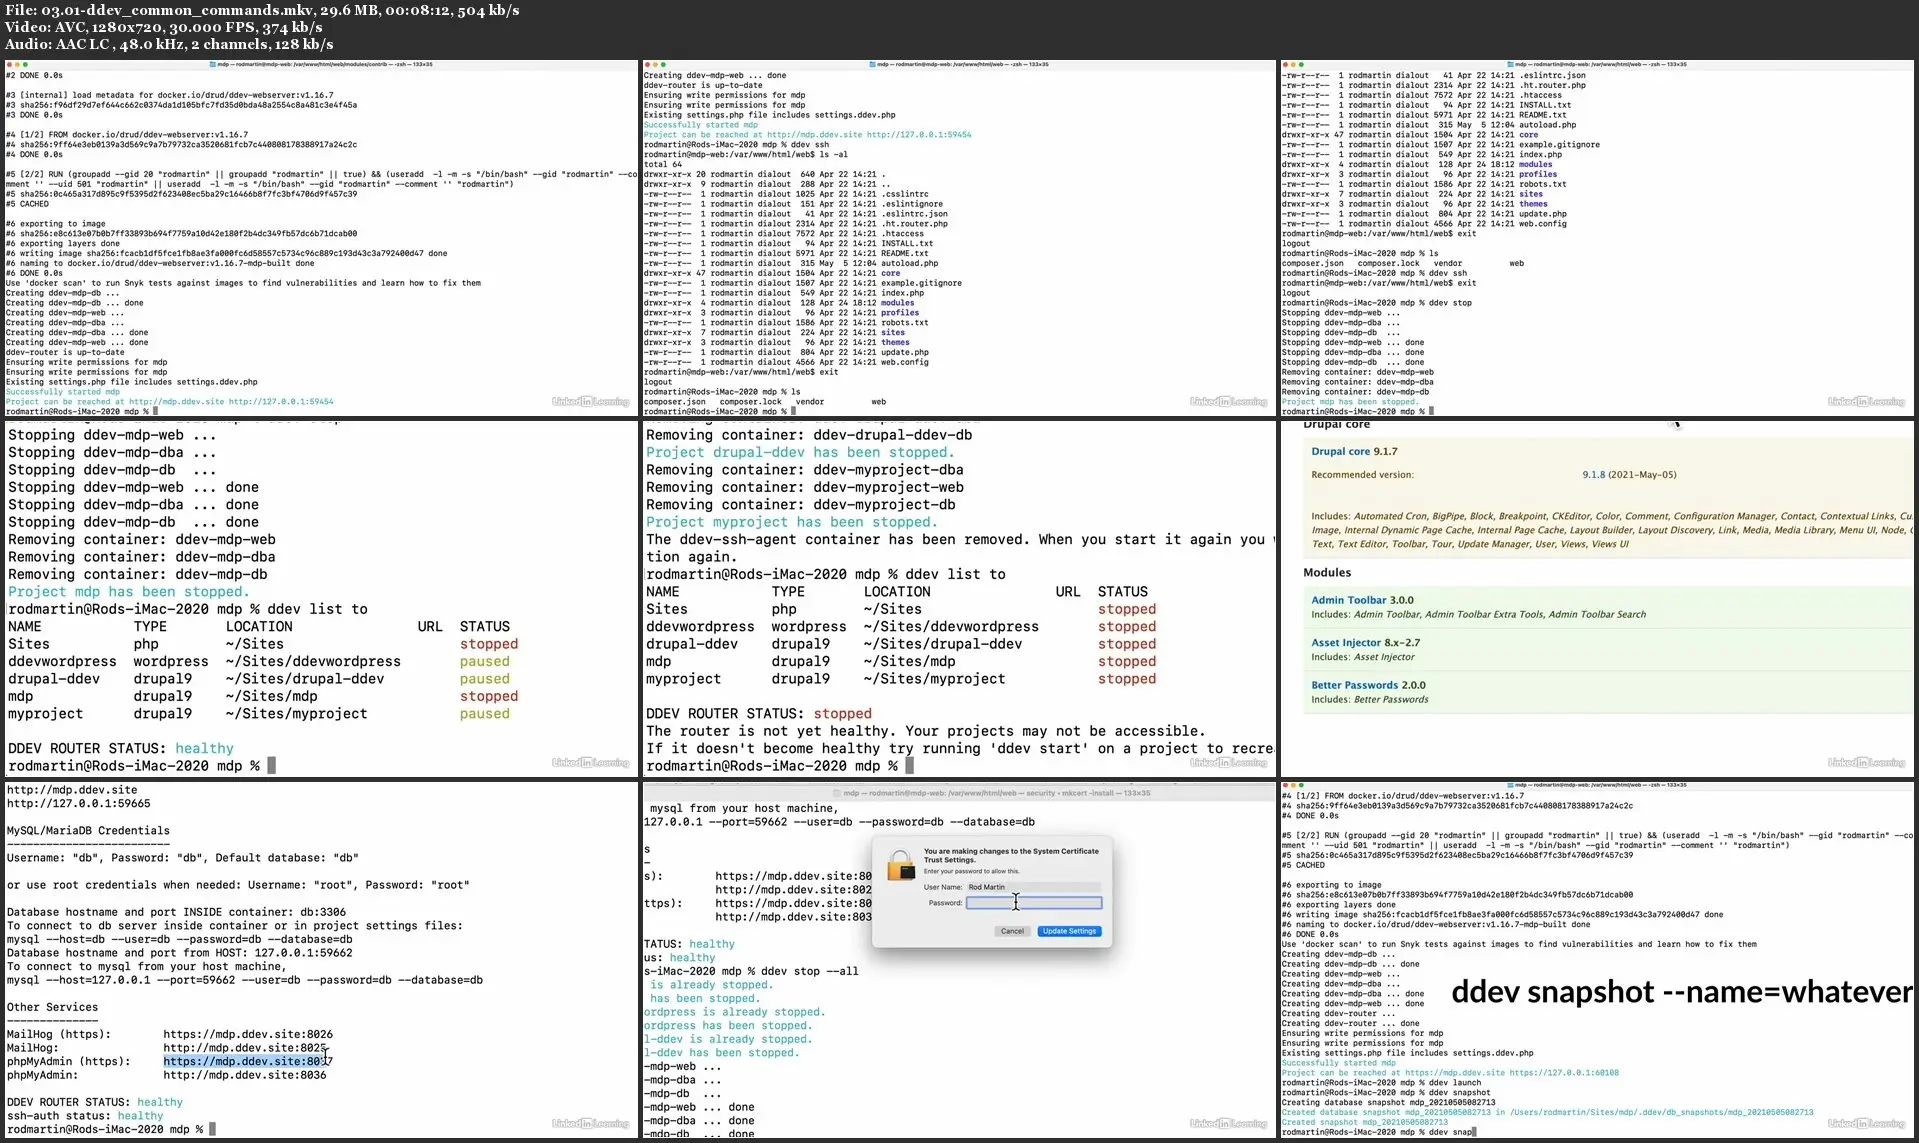The height and width of the screenshot is (1143, 1919).
Task: Click the padlock icon in the certificate dialog
Action: pyautogui.click(x=900, y=865)
